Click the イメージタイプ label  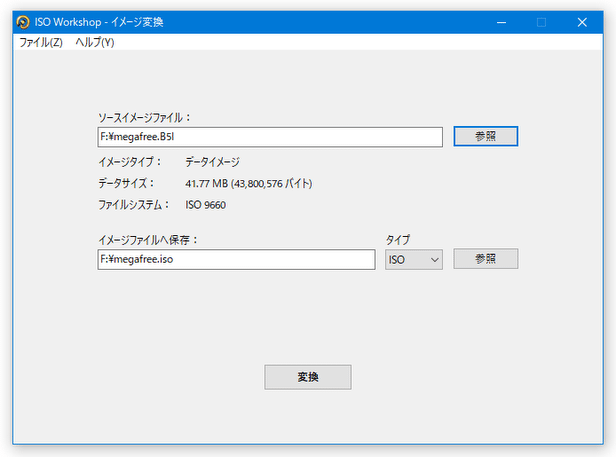[x=129, y=162]
